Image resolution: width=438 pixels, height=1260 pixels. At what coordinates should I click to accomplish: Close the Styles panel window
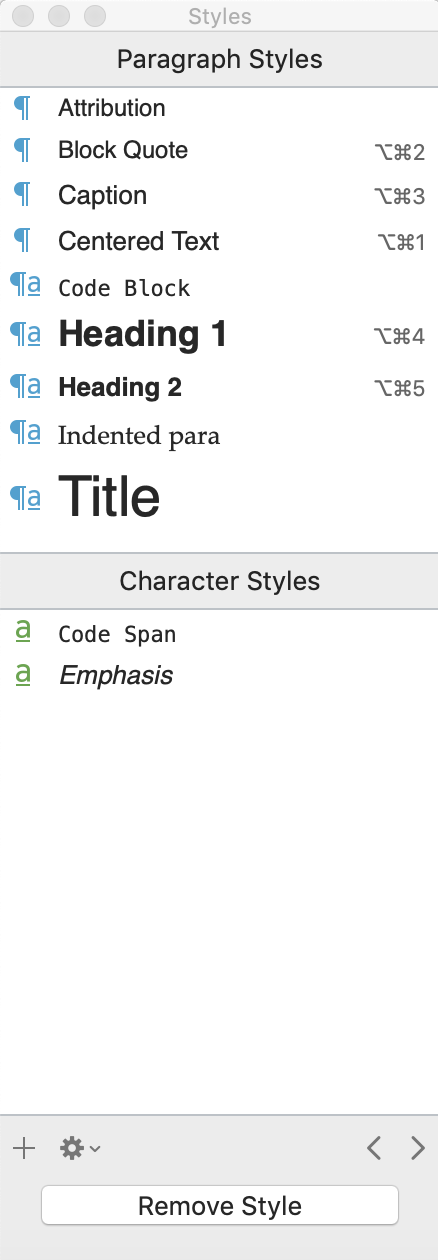click(x=23, y=16)
